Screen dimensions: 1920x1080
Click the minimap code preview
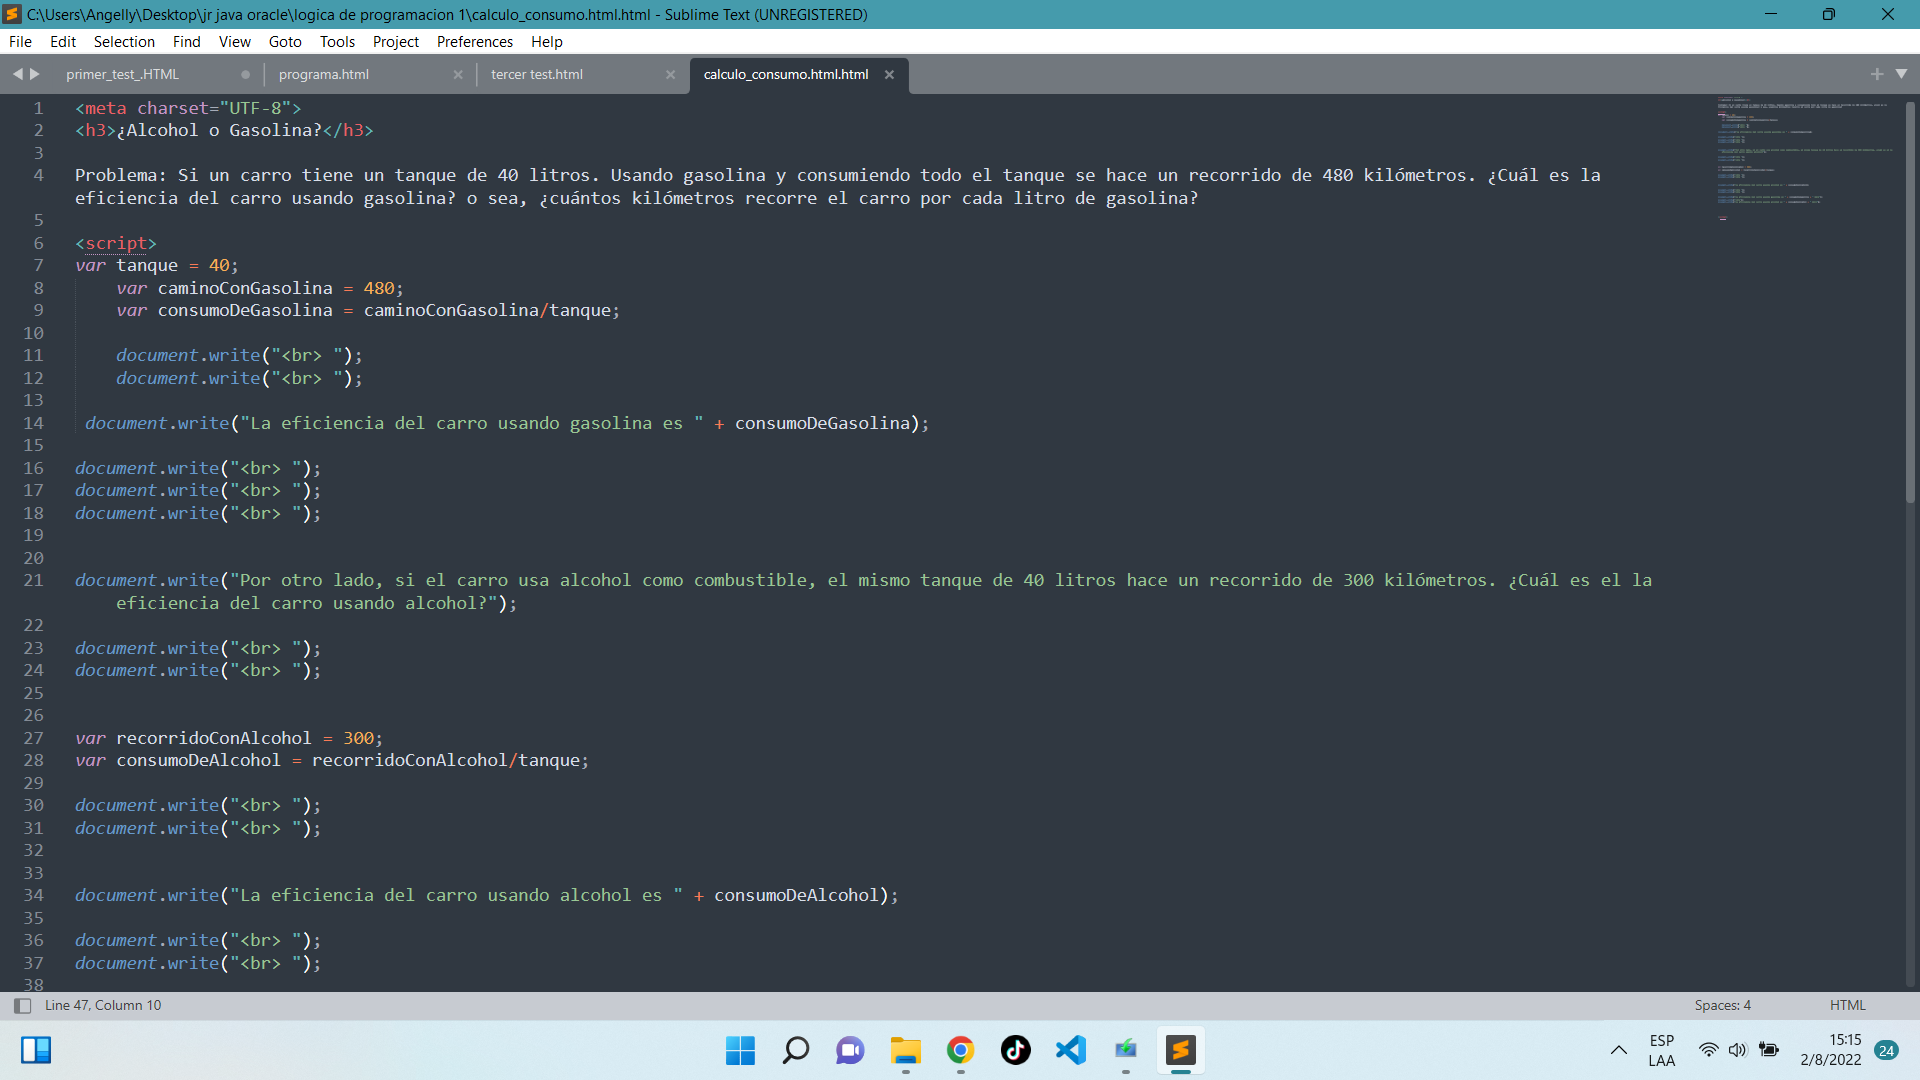[1805, 160]
